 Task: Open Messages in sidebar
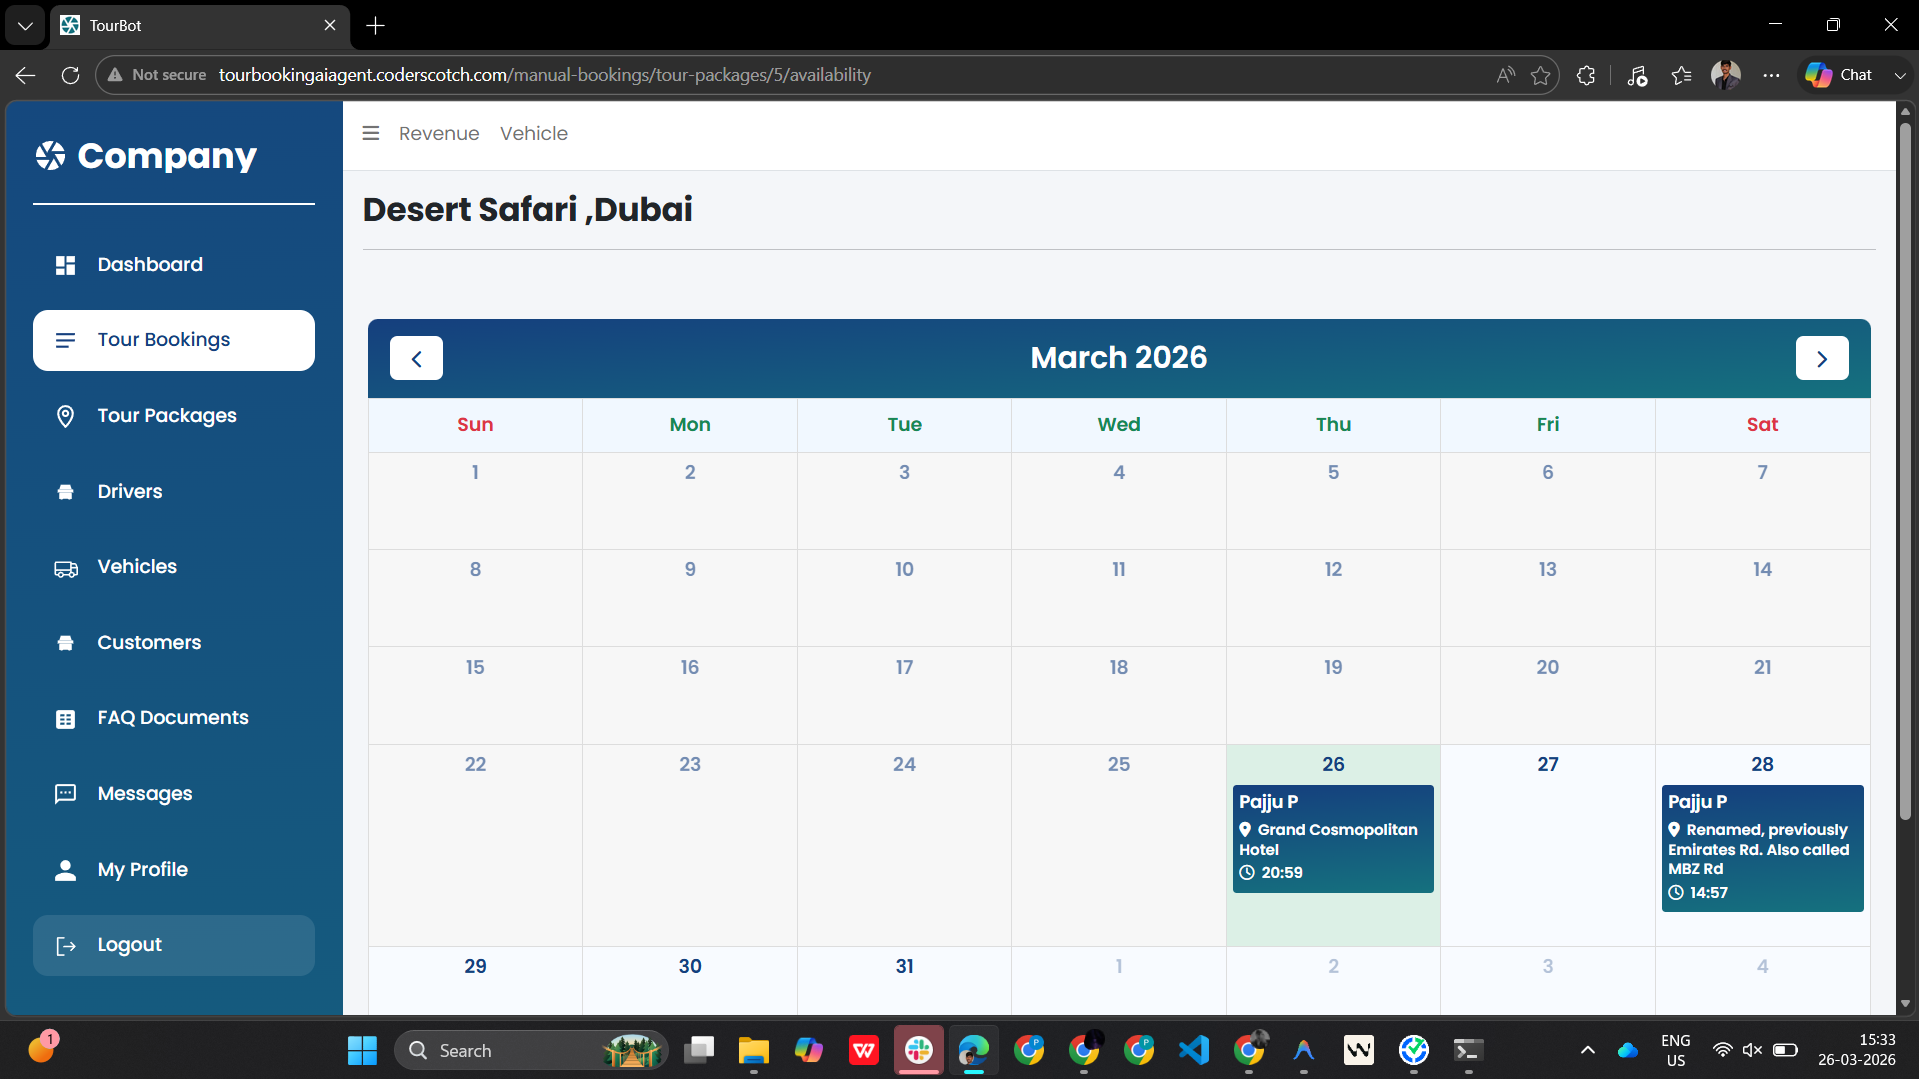point(173,794)
